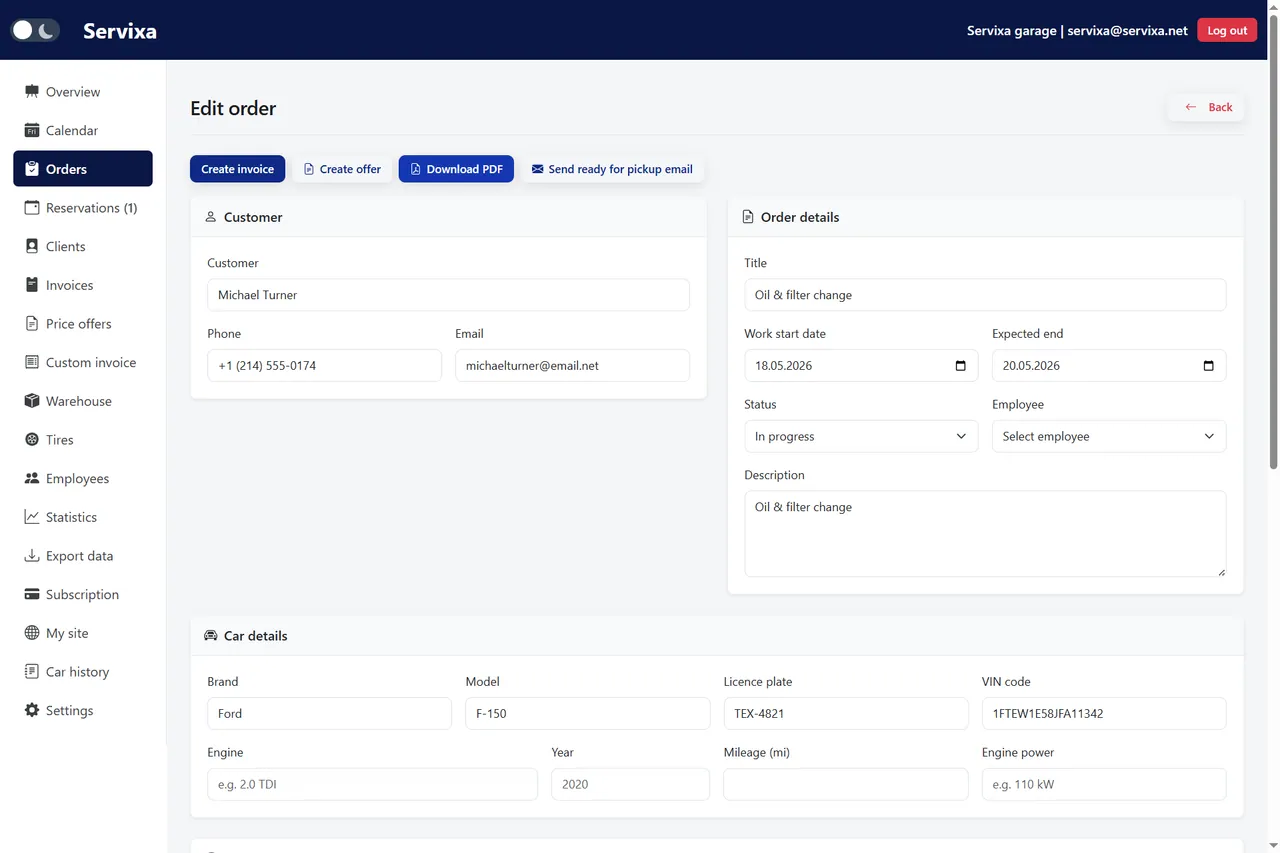Viewport: 1280px width, 853px height.
Task: Click the Custom invoice sidebar icon
Action: tap(32, 362)
